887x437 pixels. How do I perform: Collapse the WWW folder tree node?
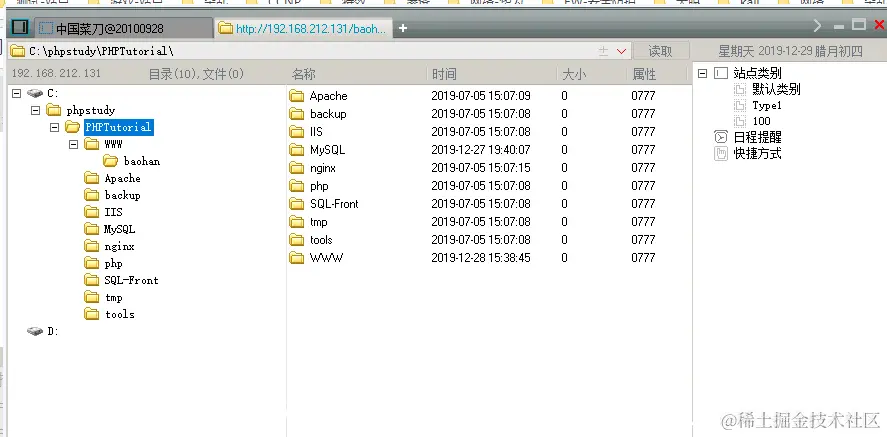(x=73, y=144)
